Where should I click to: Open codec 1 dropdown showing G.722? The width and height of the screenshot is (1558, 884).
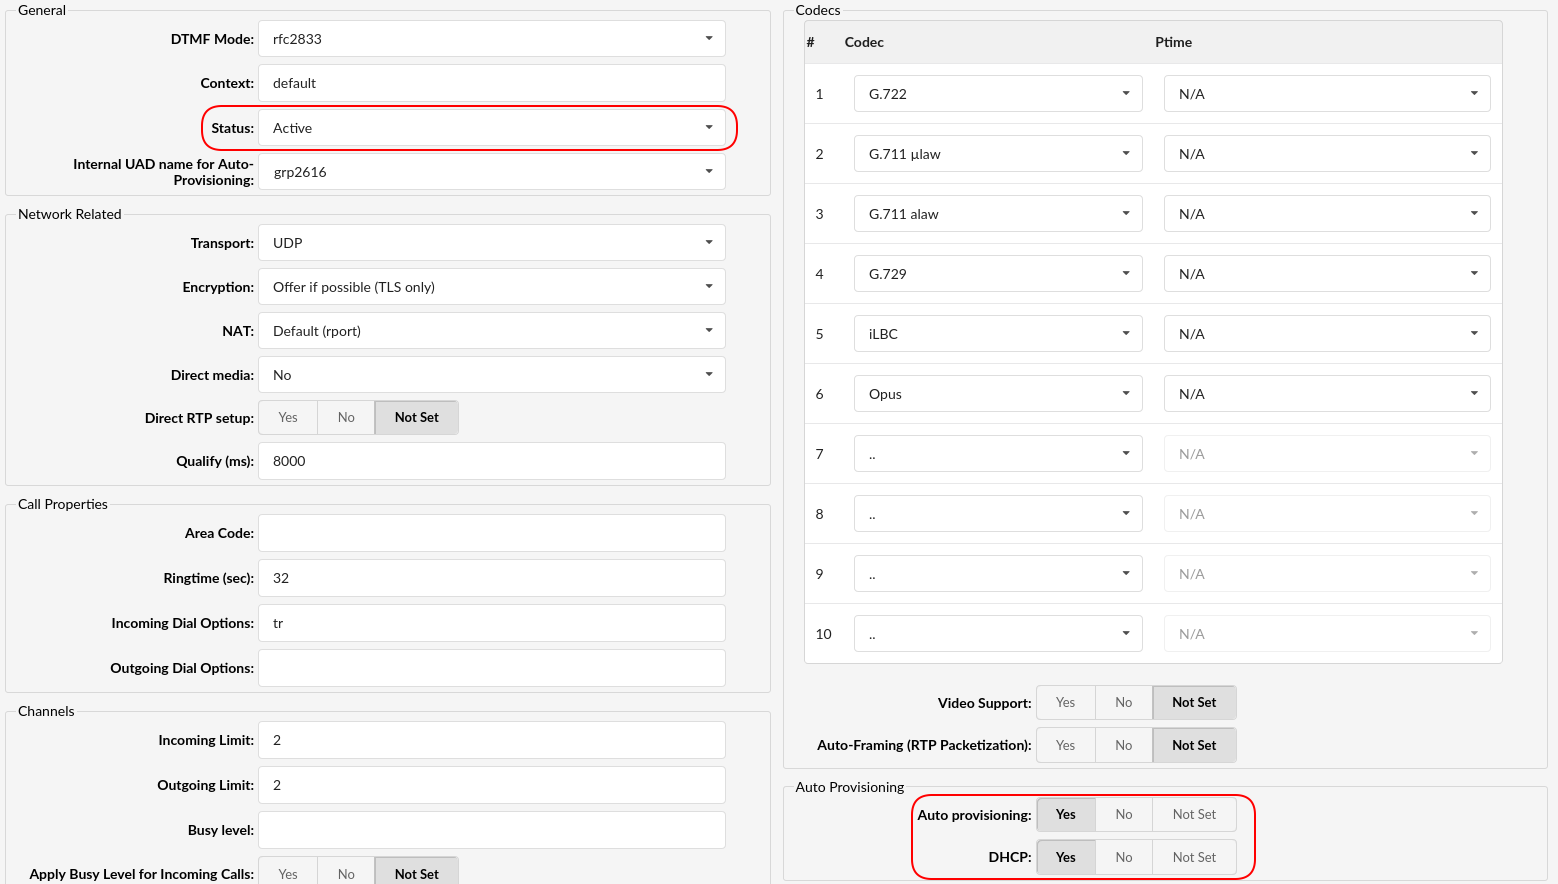pyautogui.click(x=997, y=94)
